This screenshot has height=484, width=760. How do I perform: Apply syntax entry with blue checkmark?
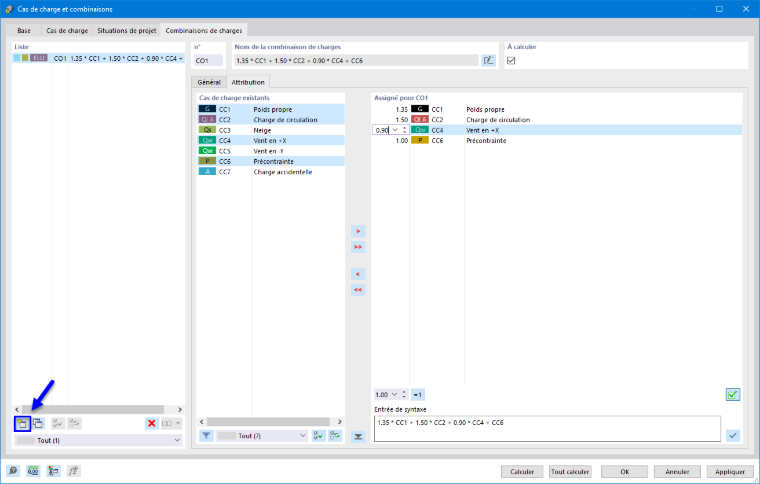(733, 436)
